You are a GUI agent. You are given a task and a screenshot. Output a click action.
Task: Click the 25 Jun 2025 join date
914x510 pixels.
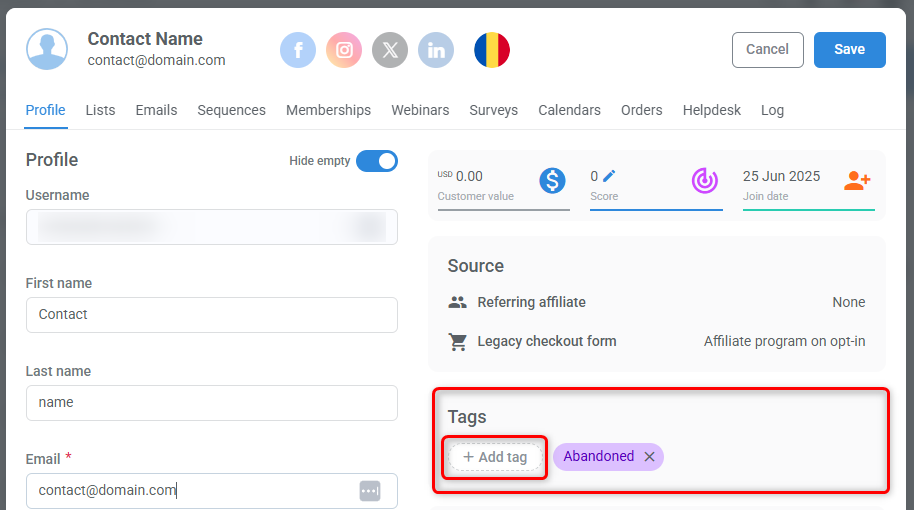tap(781, 176)
